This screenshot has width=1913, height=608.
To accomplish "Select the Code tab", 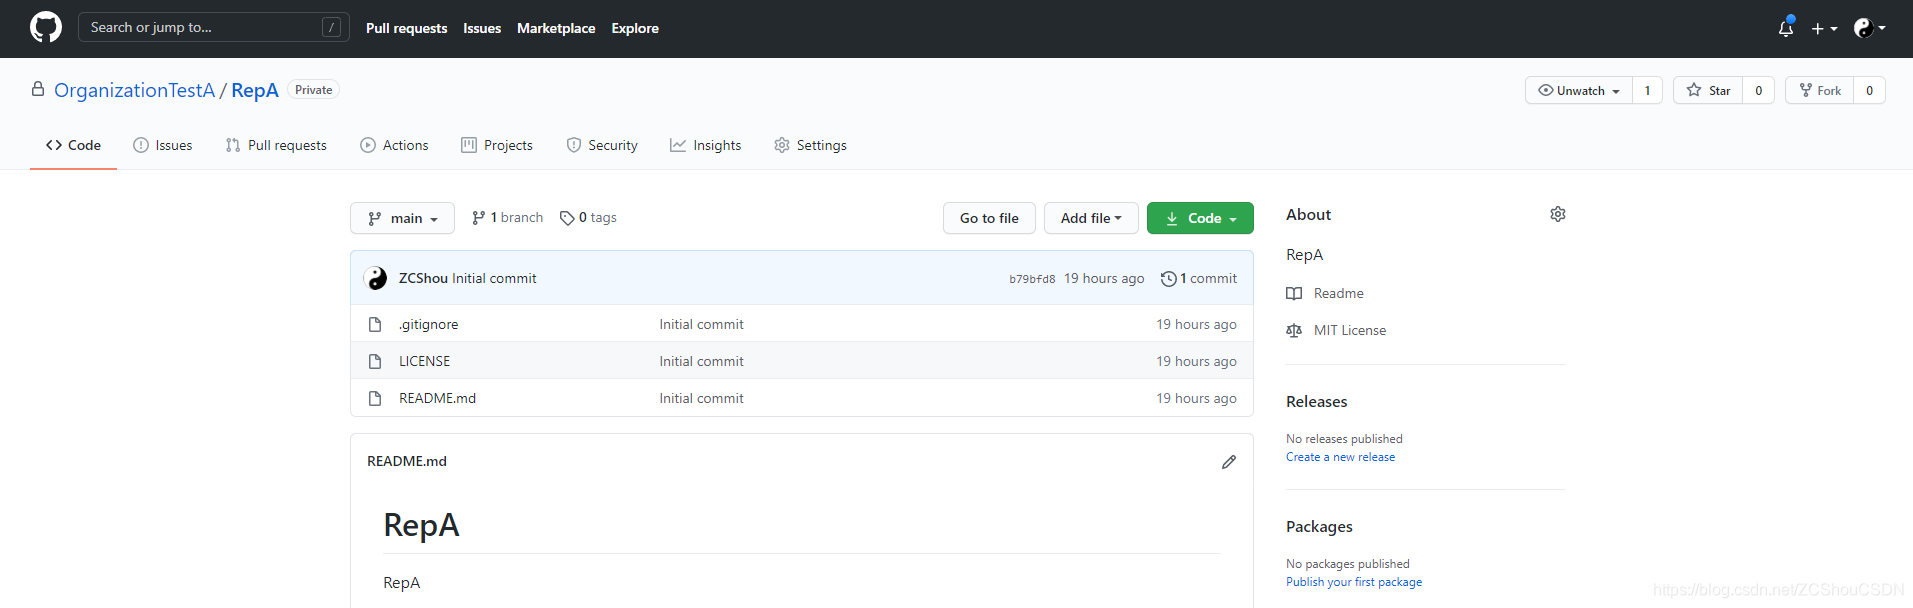I will coord(73,145).
